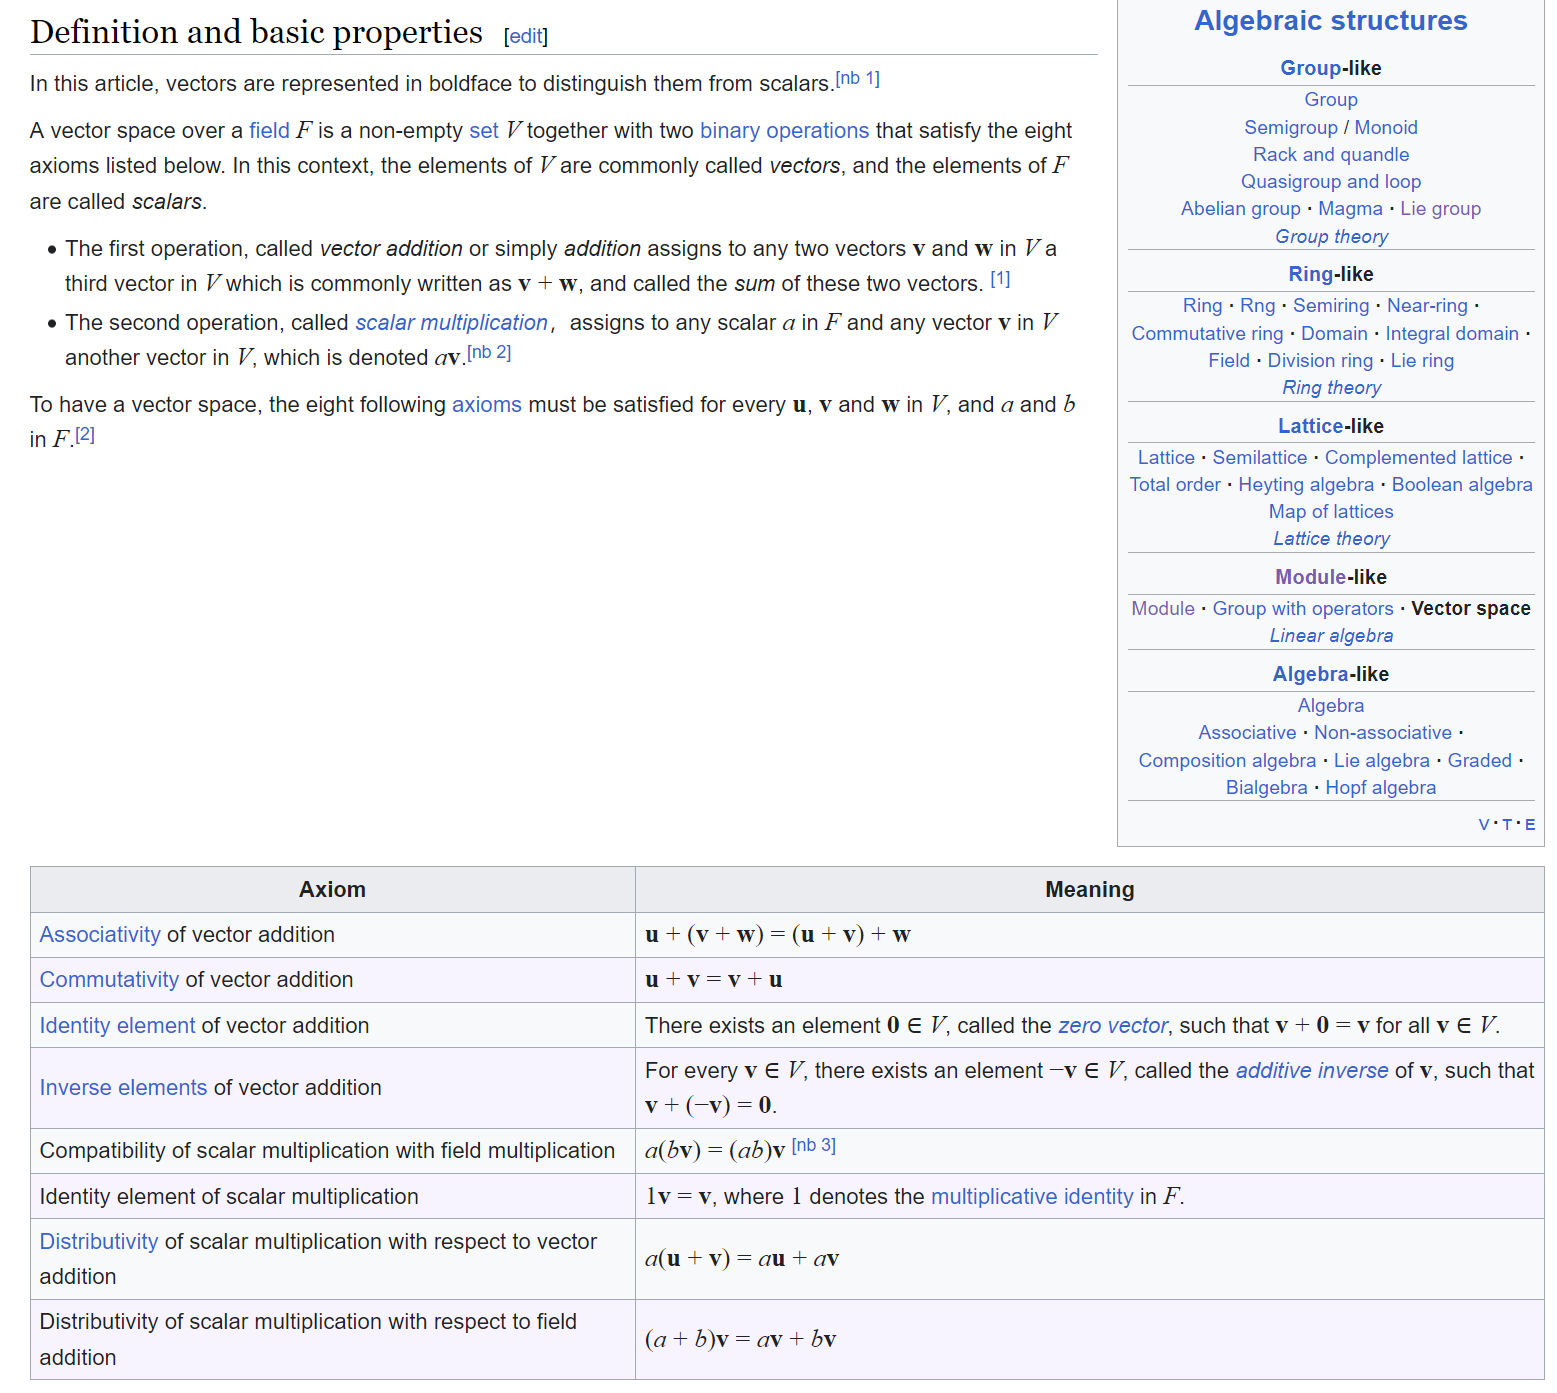Open the 'Rack and quandle' link
1557x1393 pixels.
pyautogui.click(x=1330, y=155)
